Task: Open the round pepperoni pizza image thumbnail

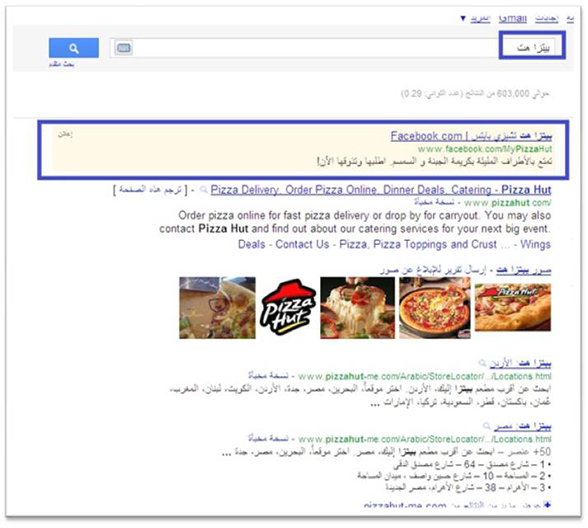Action: pyautogui.click(x=435, y=308)
